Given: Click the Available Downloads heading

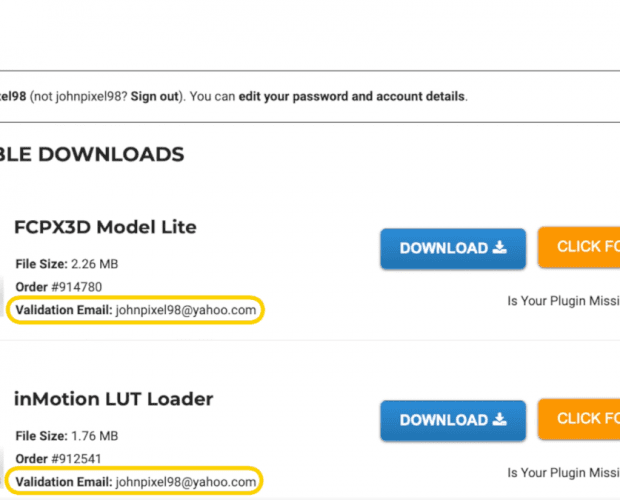Looking at the screenshot, I should coord(92,154).
